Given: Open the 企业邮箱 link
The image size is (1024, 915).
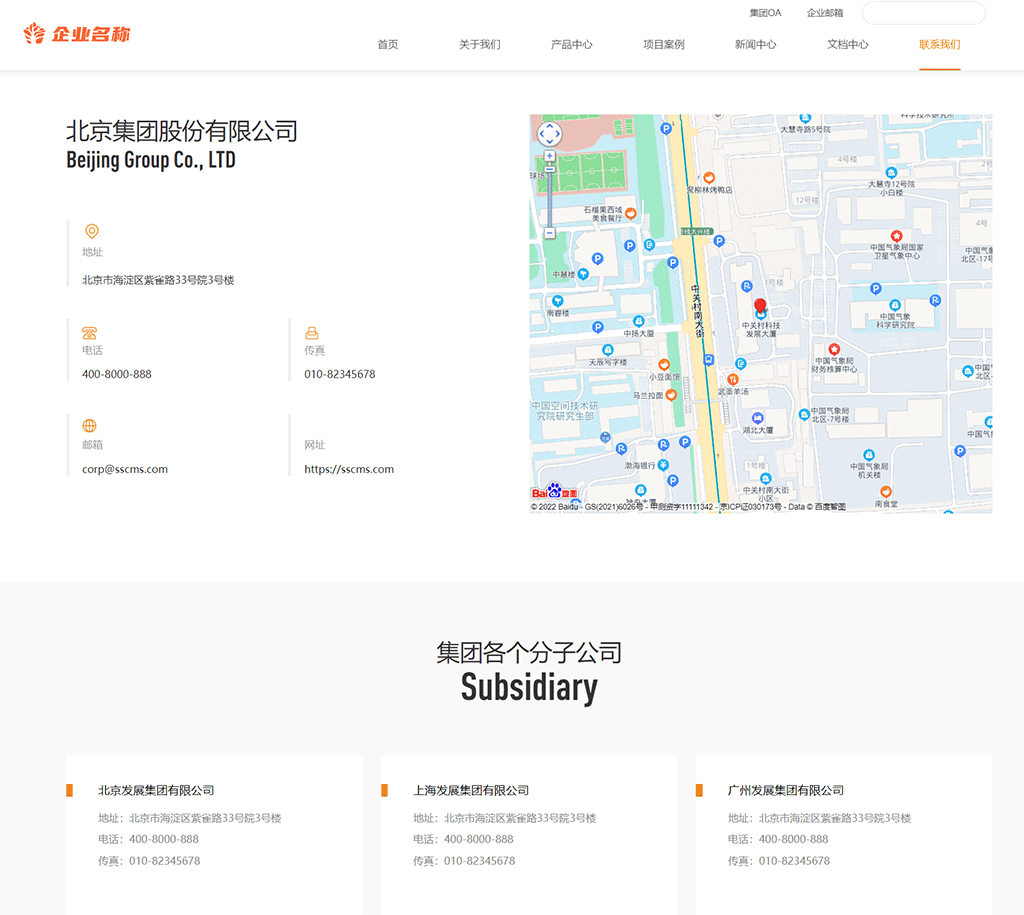Looking at the screenshot, I should coord(825,13).
